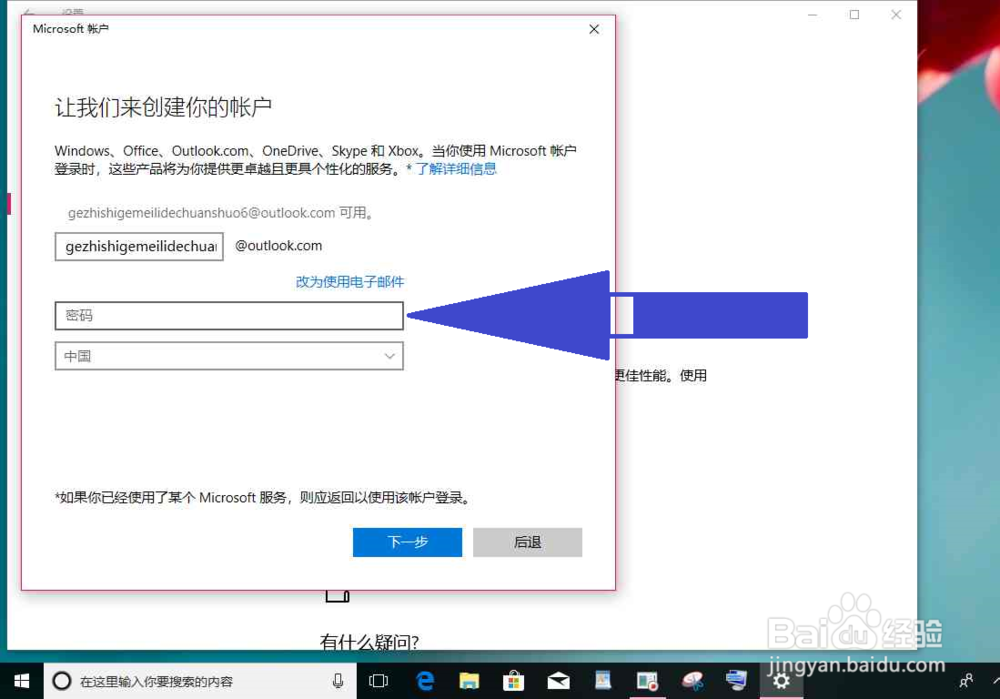This screenshot has height=699, width=1000.
Task: Click 改为使用电子邮件 link
Action: coord(349,282)
